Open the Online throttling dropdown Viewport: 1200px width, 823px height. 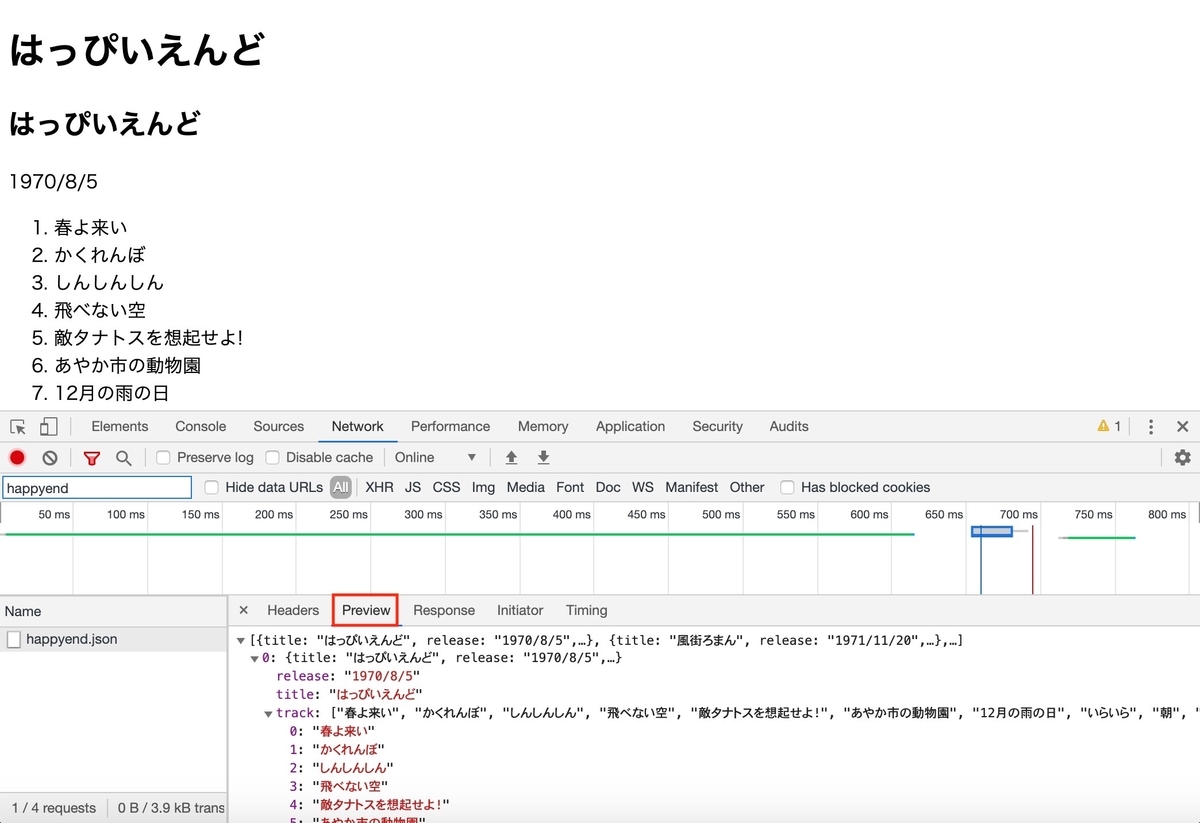tap(435, 457)
